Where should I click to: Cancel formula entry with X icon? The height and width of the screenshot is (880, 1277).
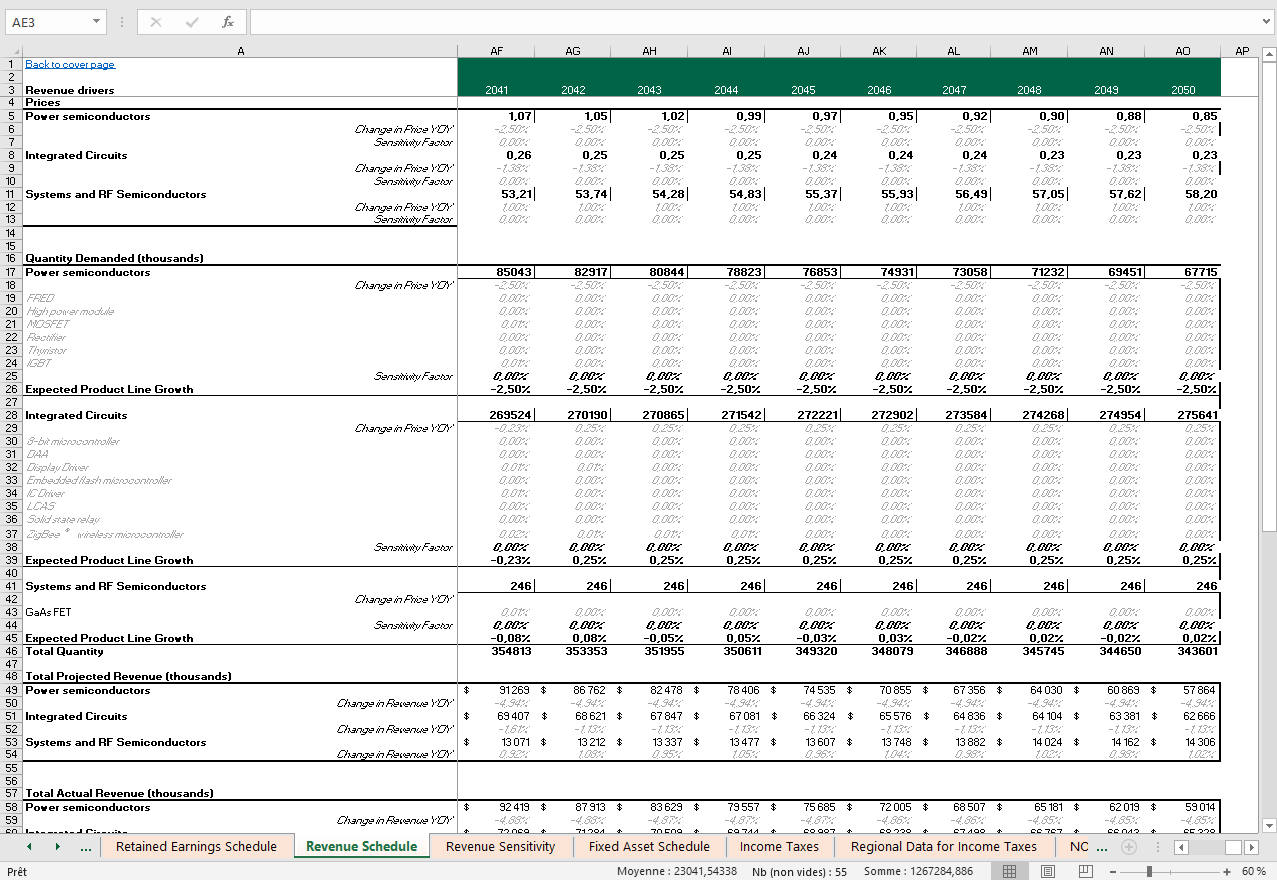(156, 22)
